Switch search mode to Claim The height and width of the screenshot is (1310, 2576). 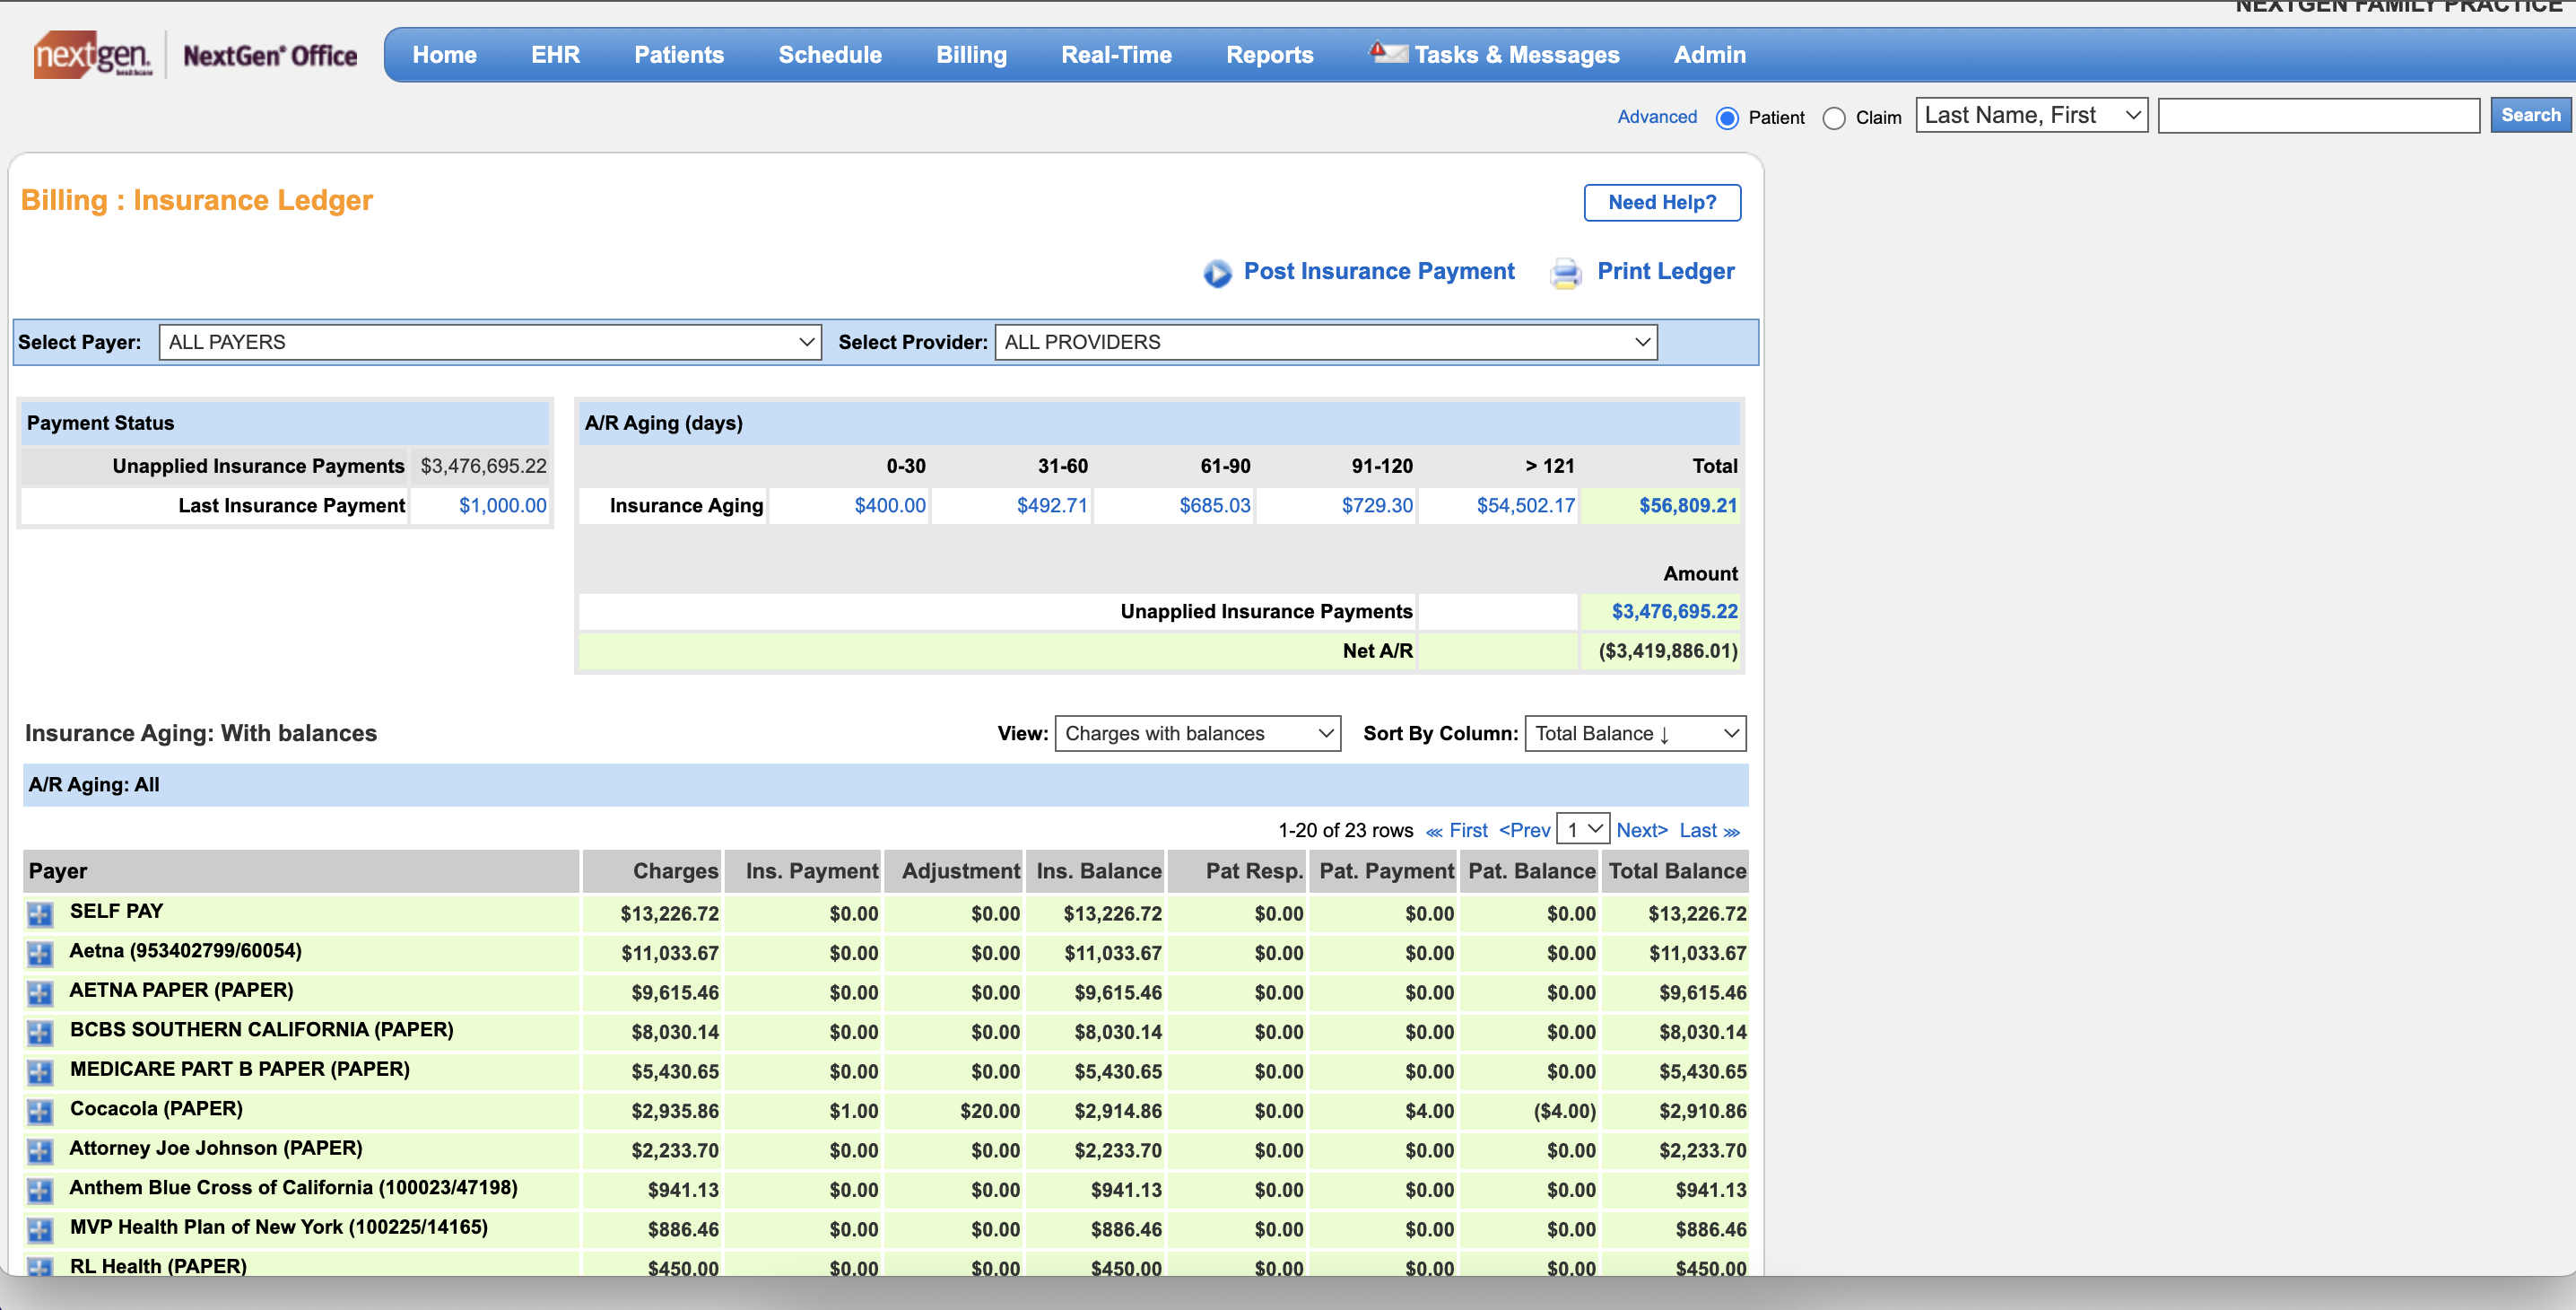click(x=1834, y=118)
